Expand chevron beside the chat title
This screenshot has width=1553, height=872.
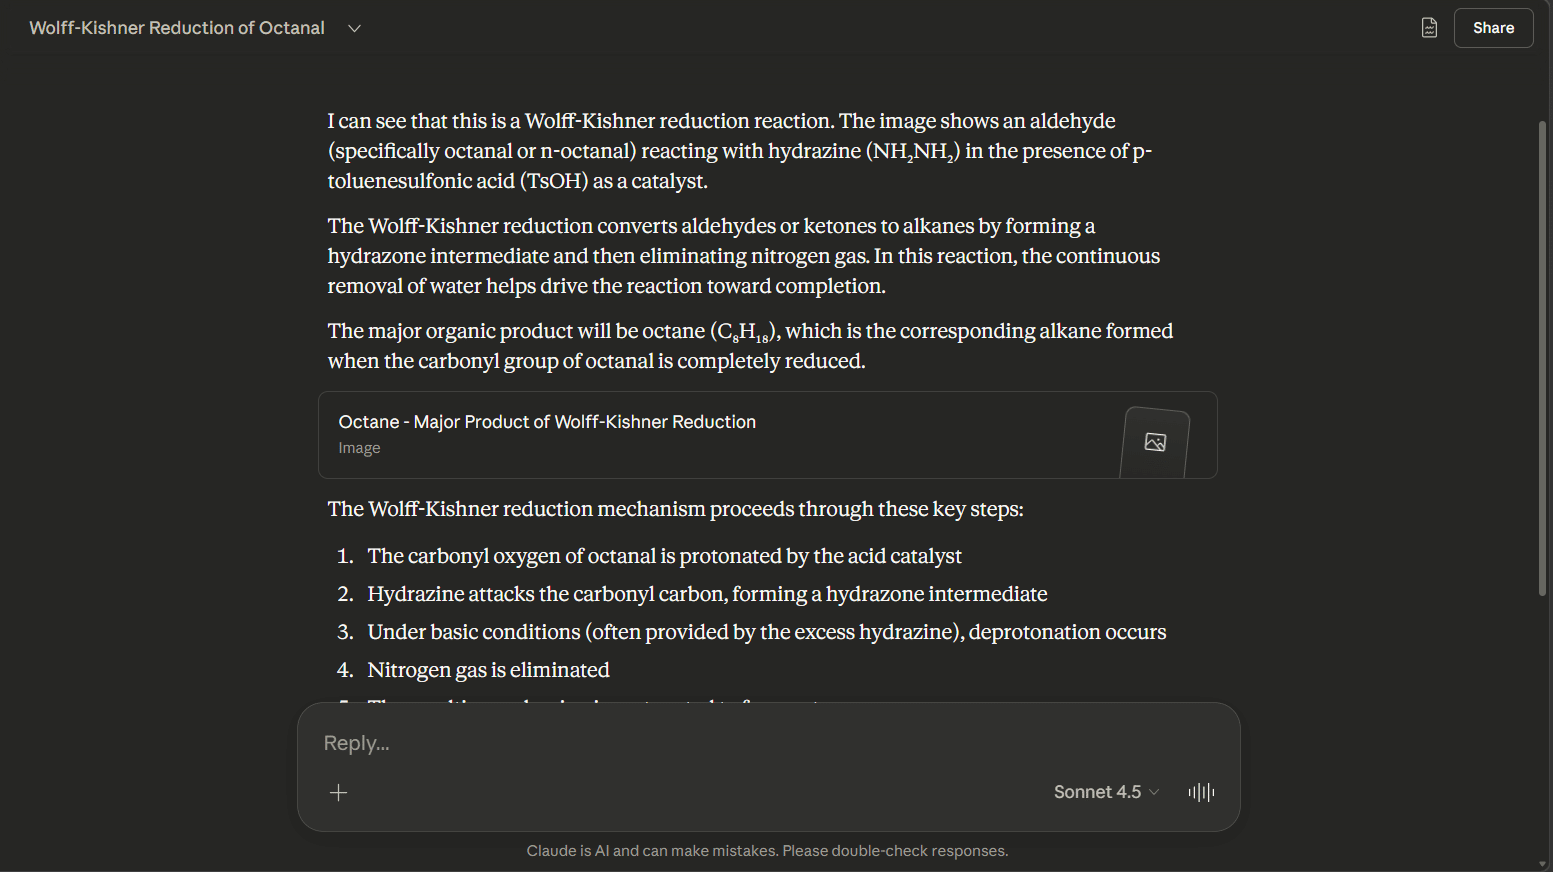[x=354, y=28]
